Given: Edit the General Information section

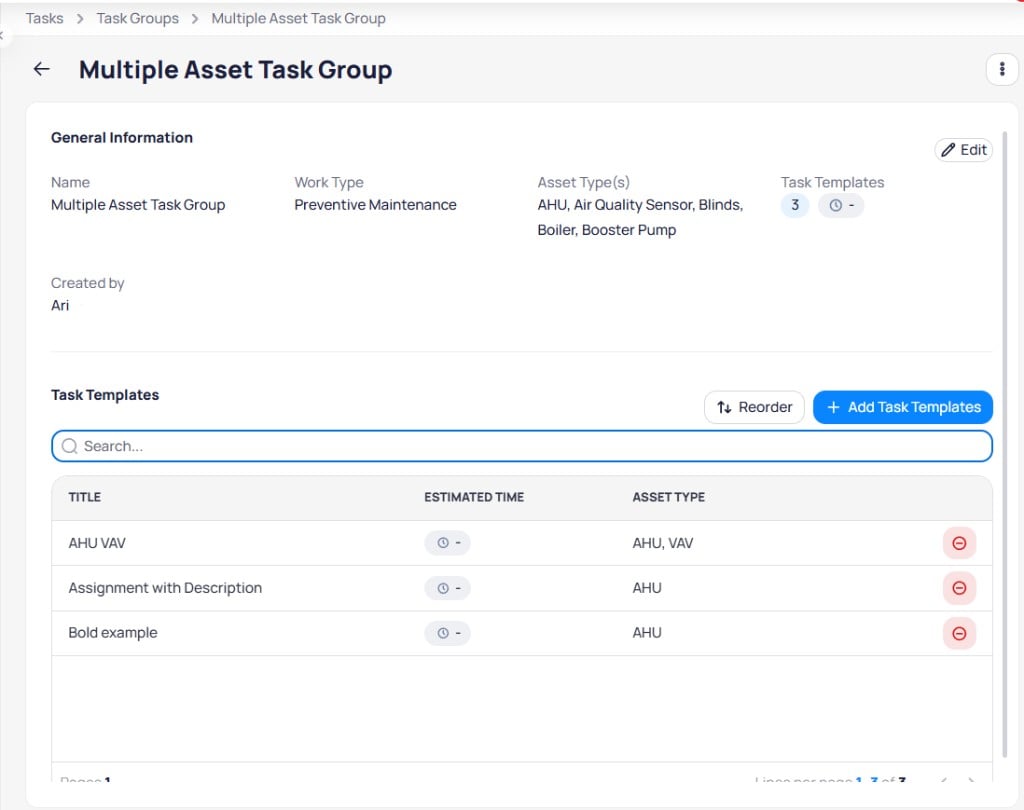Looking at the screenshot, I should pyautogui.click(x=963, y=150).
